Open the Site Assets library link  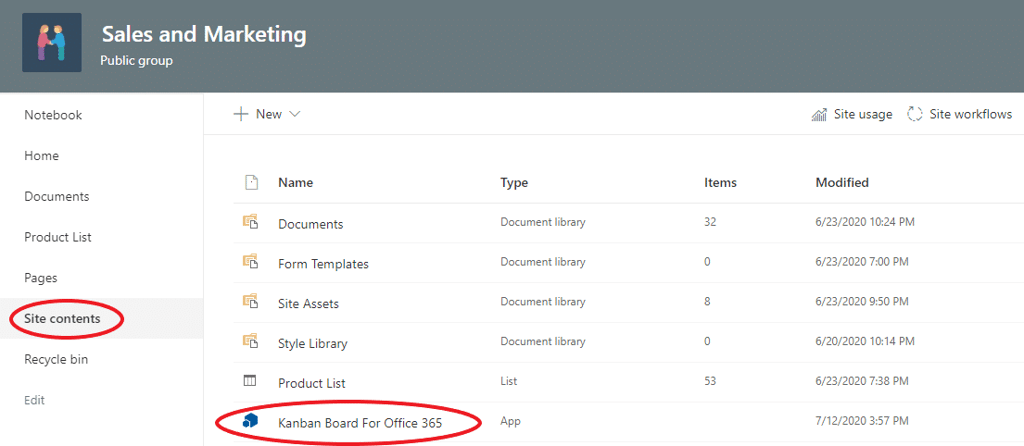point(308,304)
